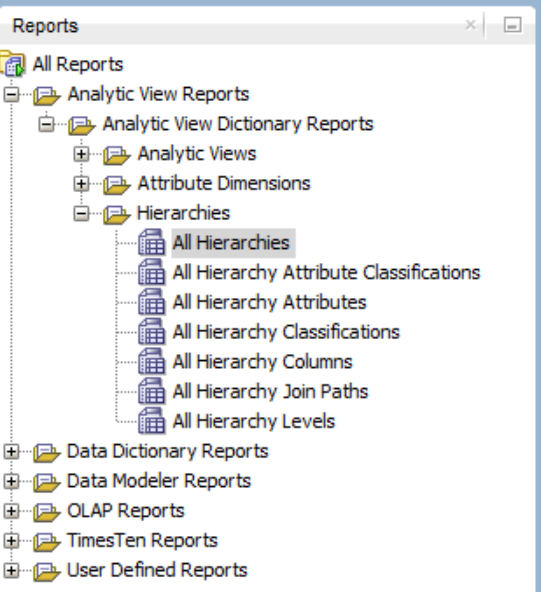The width and height of the screenshot is (541, 592).
Task: Expand the Data Dictionary Reports node
Action: click(11, 452)
